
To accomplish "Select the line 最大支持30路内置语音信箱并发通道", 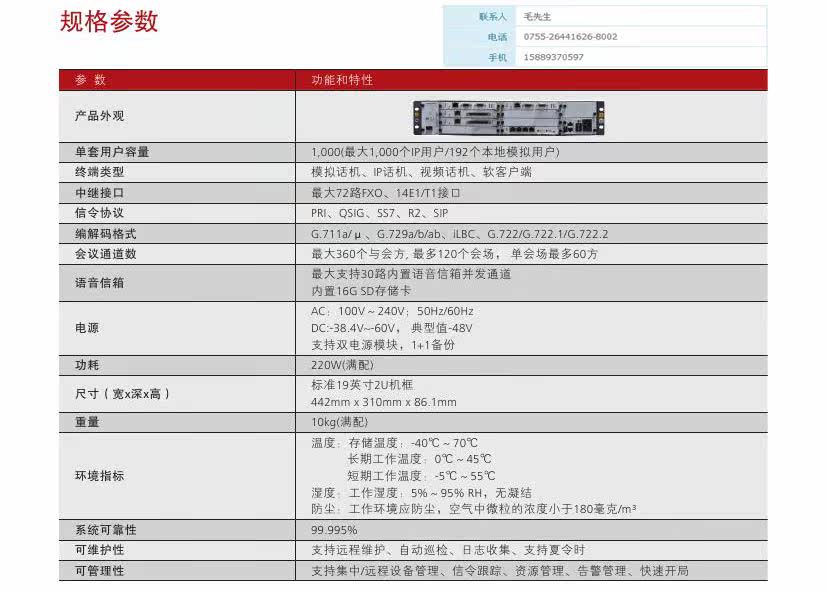I will pos(411,274).
